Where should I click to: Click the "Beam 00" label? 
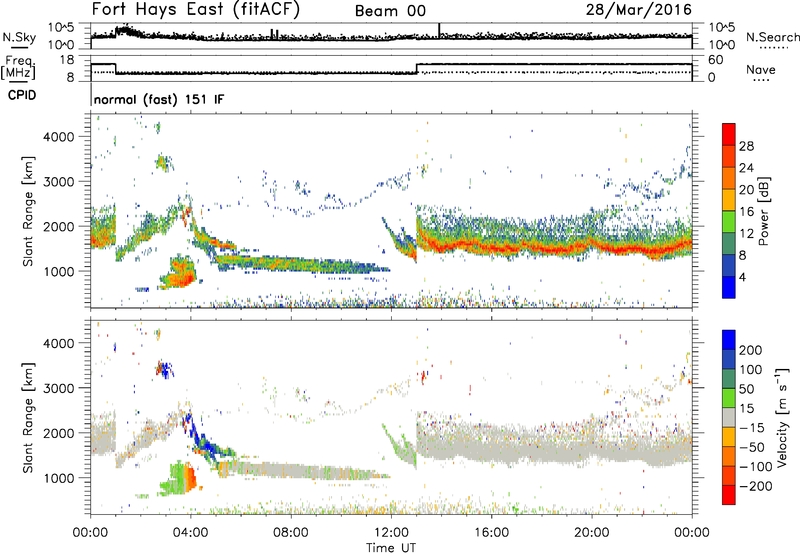click(390, 11)
